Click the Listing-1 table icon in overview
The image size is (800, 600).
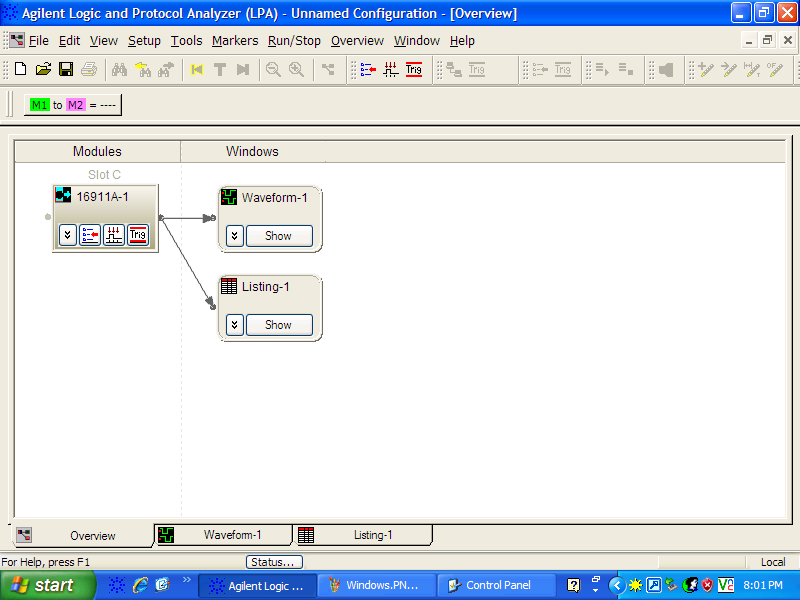(229, 286)
